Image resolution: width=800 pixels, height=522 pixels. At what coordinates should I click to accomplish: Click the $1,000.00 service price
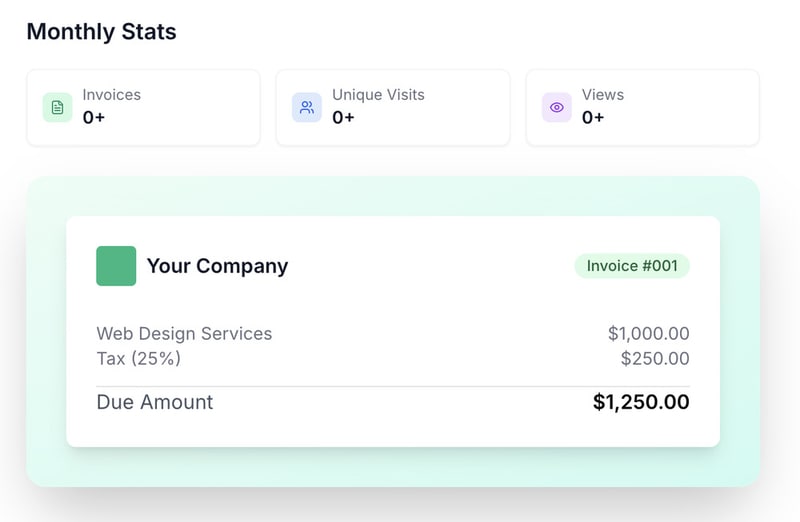point(648,334)
